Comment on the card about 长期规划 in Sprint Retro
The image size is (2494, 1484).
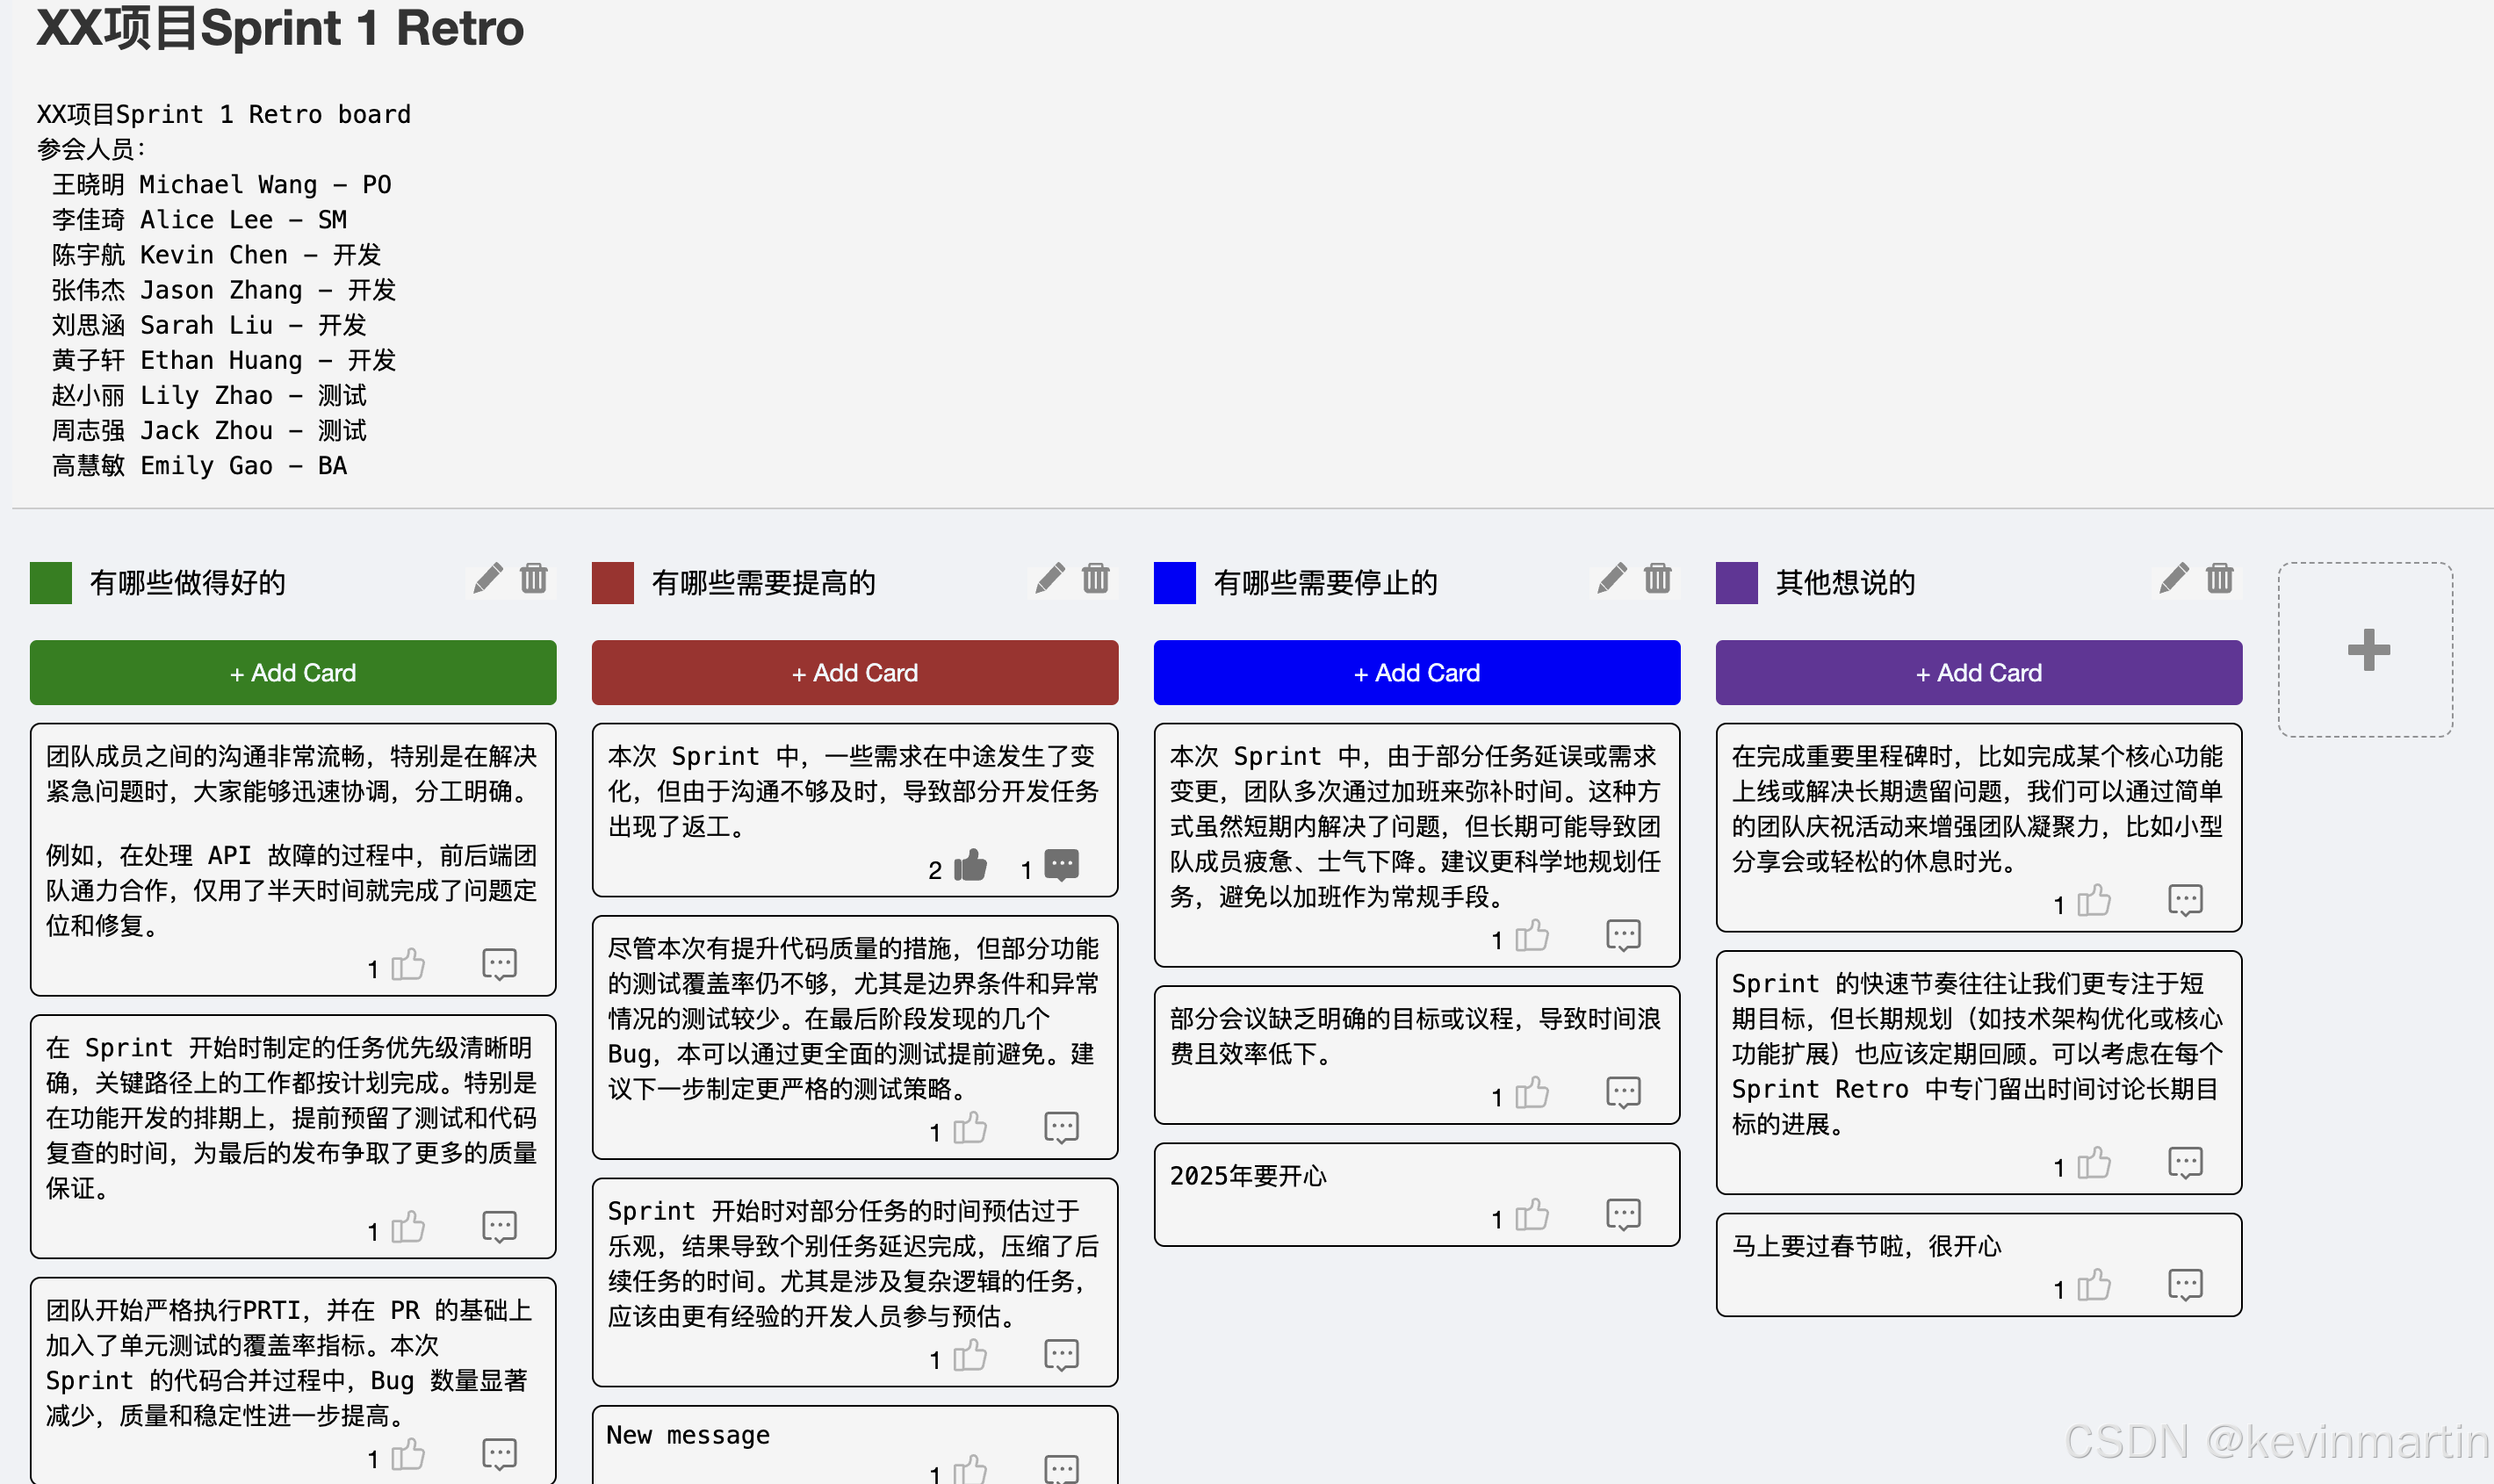click(x=2185, y=1163)
